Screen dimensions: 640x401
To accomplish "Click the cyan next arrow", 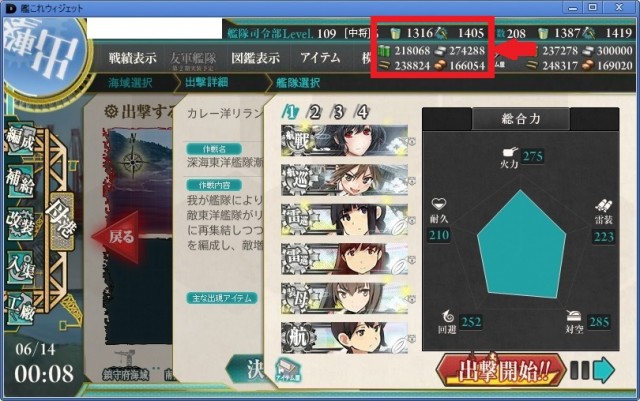I will [604, 370].
